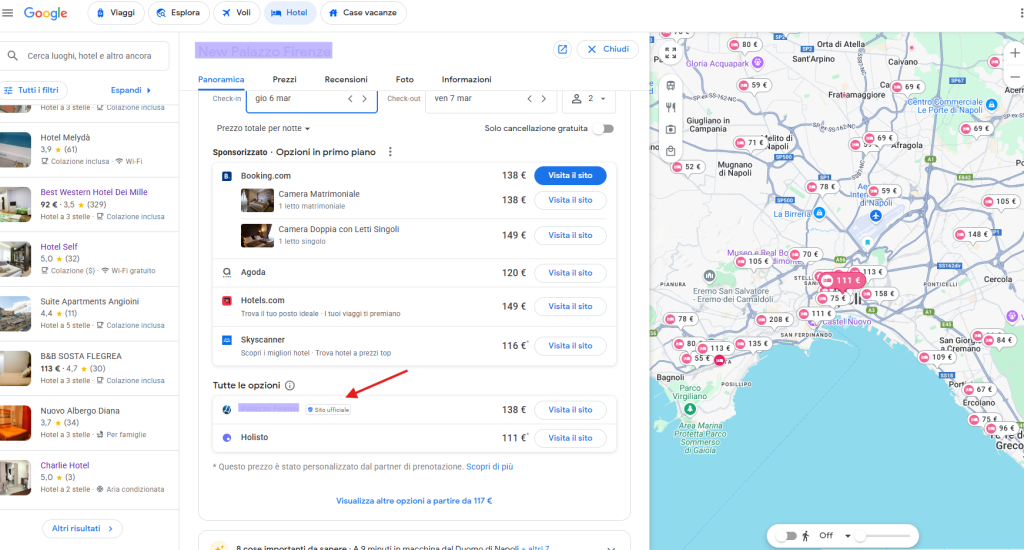Open the Foto tab
Image resolution: width=1024 pixels, height=550 pixels.
coord(404,80)
